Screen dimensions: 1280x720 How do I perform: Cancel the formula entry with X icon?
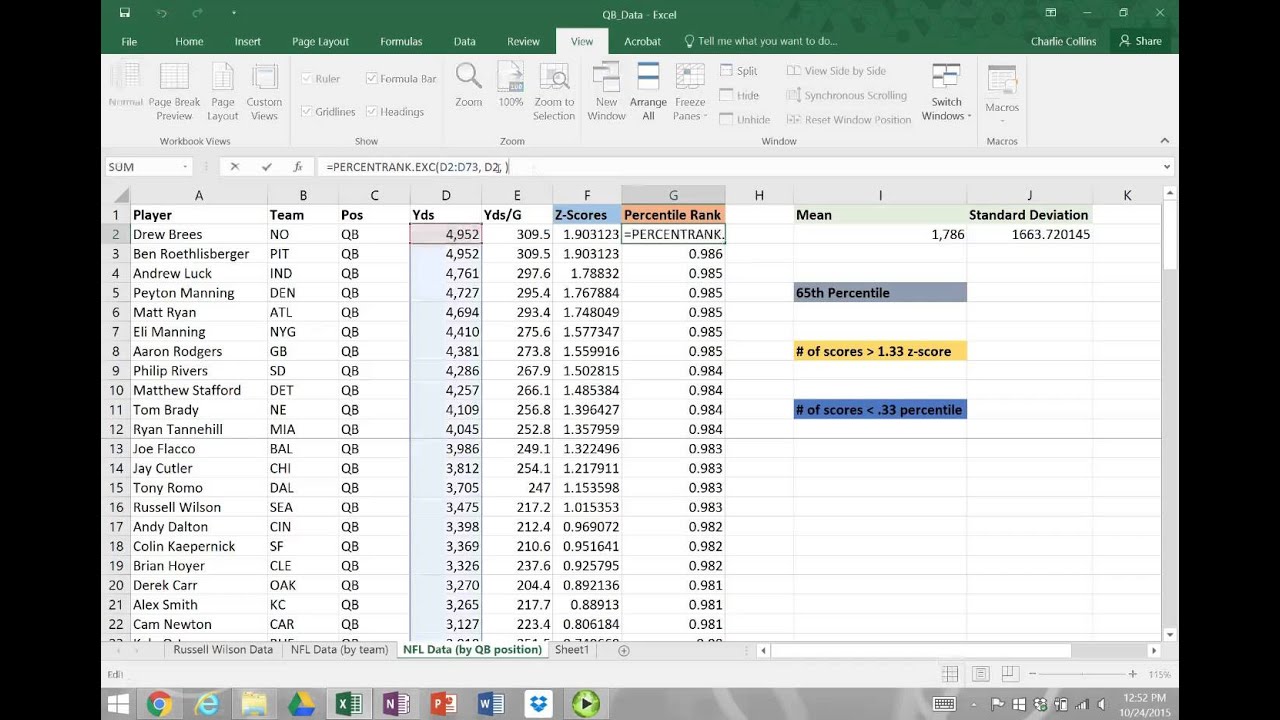235,167
